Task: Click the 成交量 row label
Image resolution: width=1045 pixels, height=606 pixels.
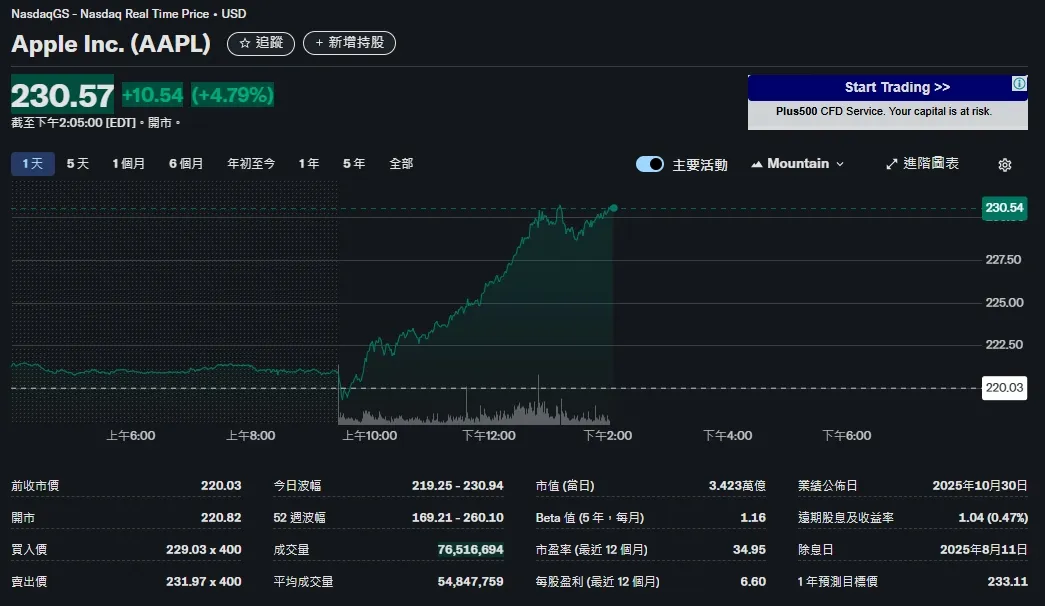Action: tap(291, 550)
